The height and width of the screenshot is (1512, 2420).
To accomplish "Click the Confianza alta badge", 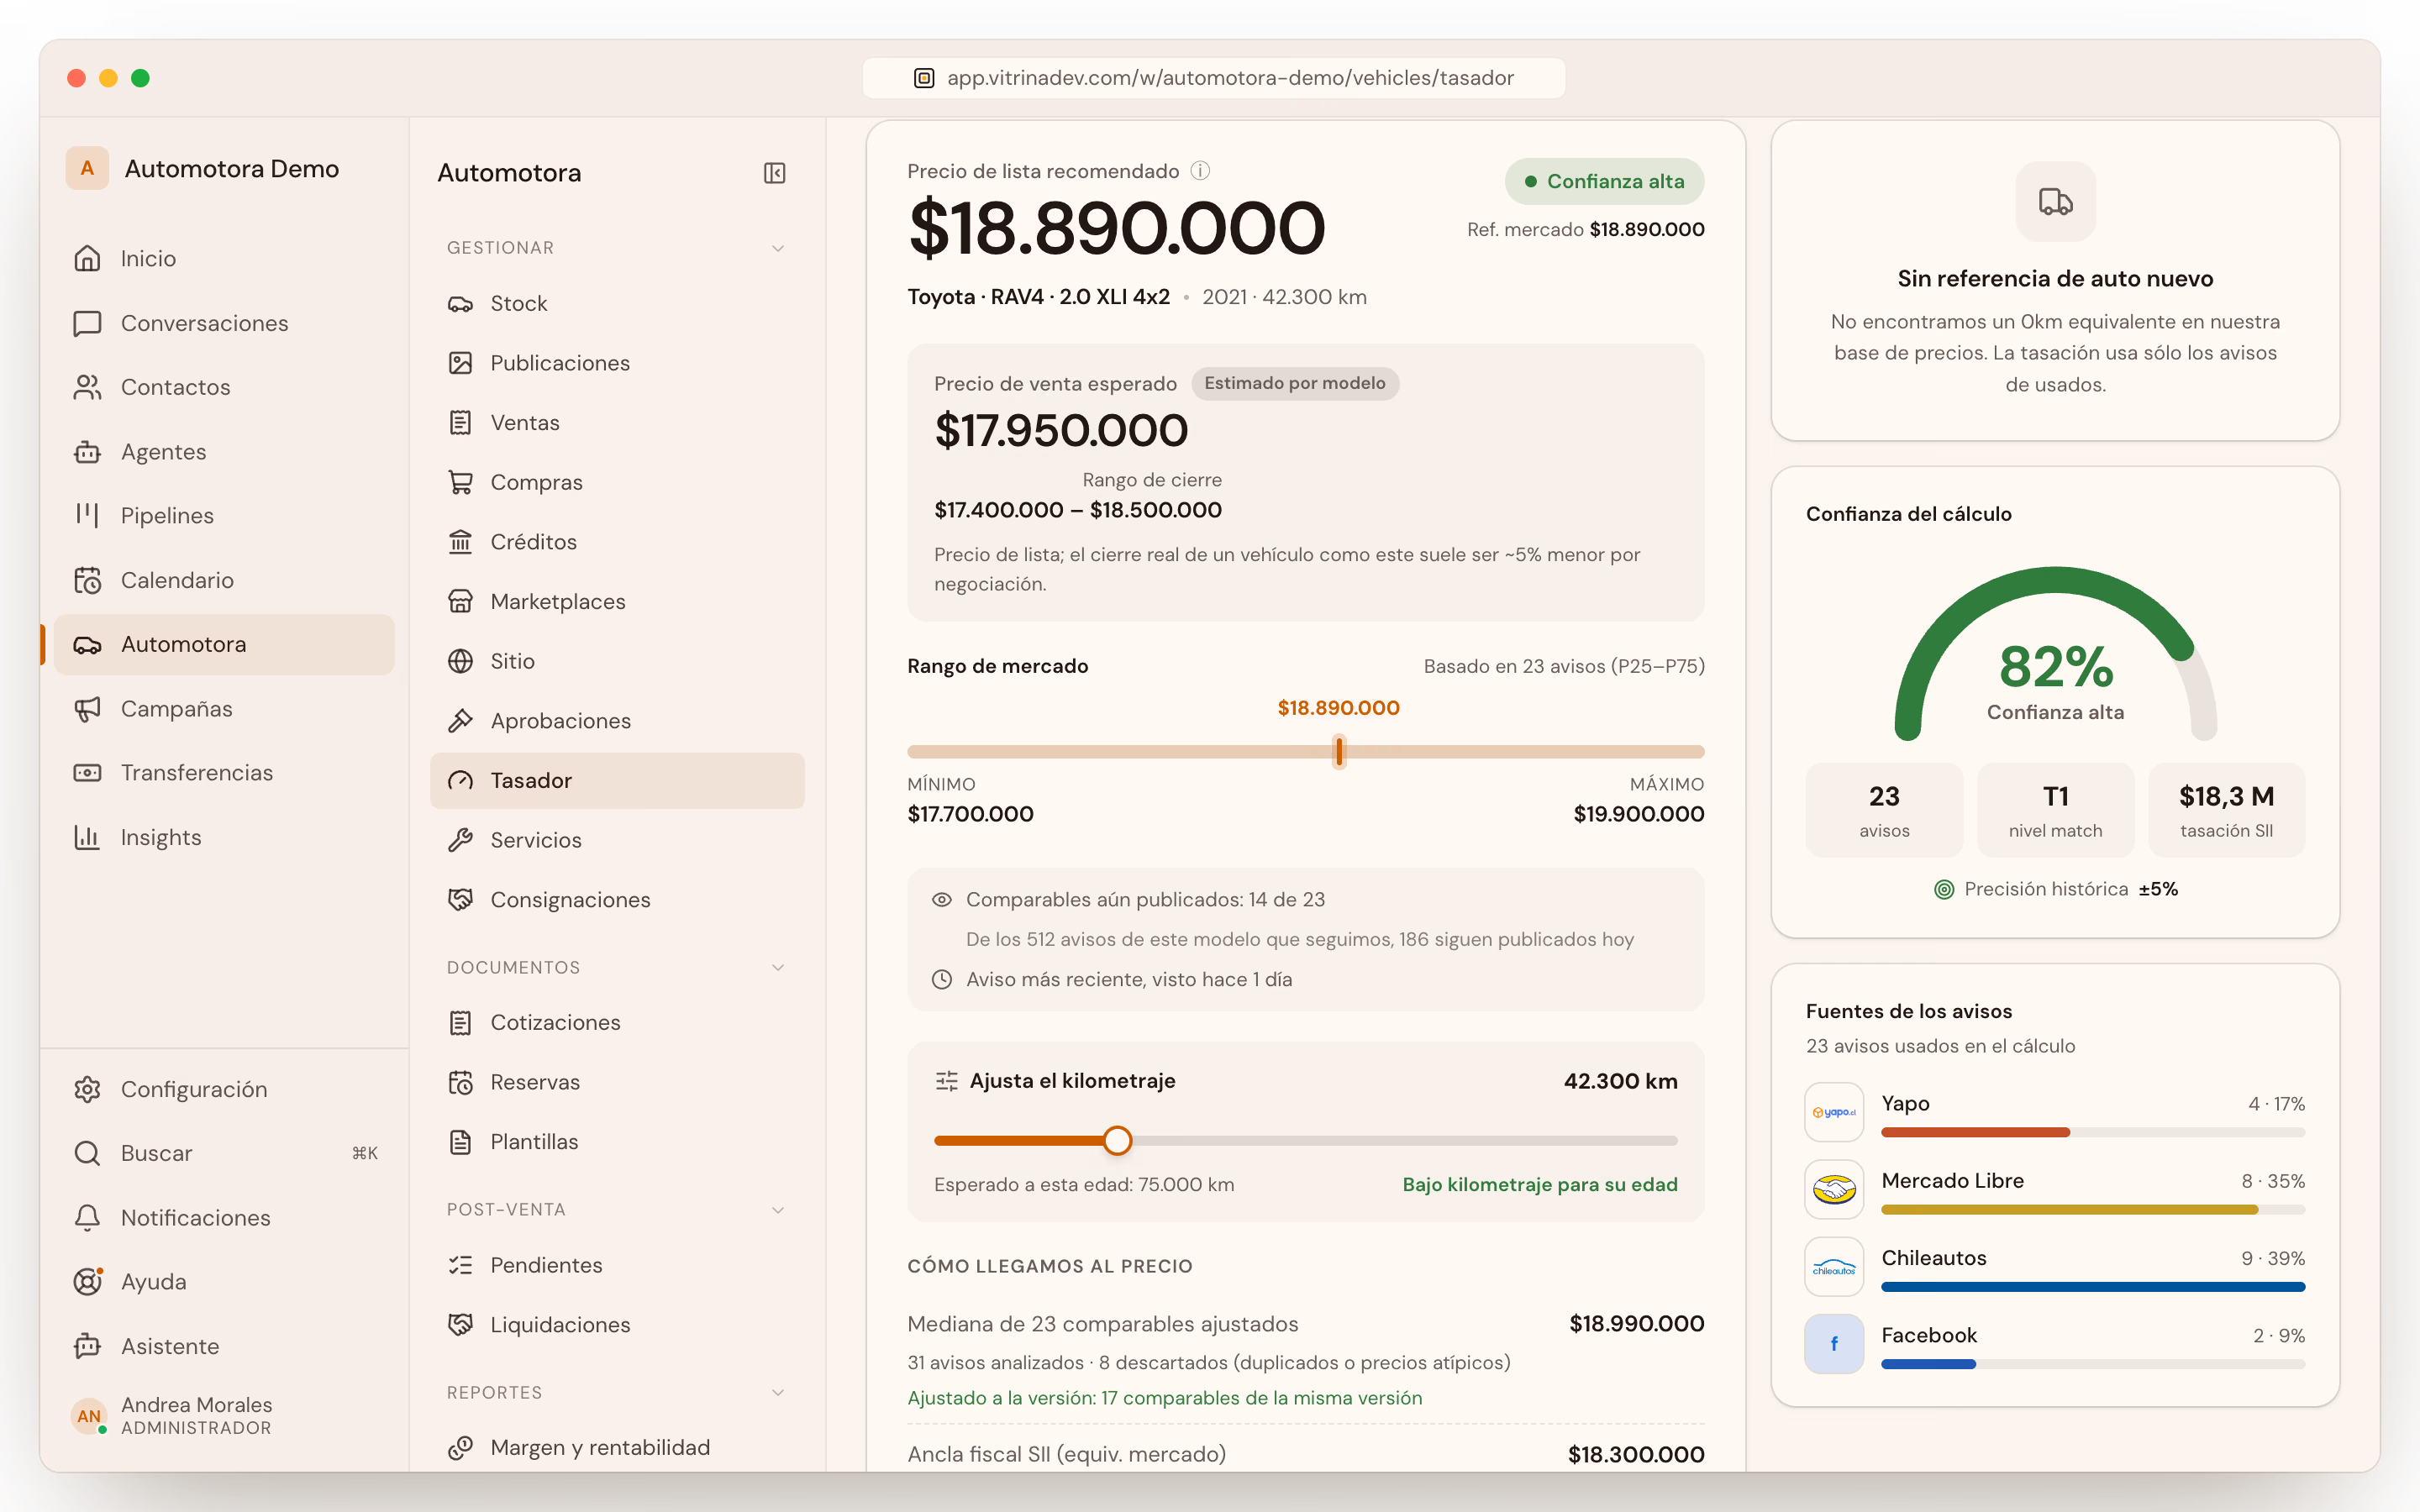I will pos(1604,181).
